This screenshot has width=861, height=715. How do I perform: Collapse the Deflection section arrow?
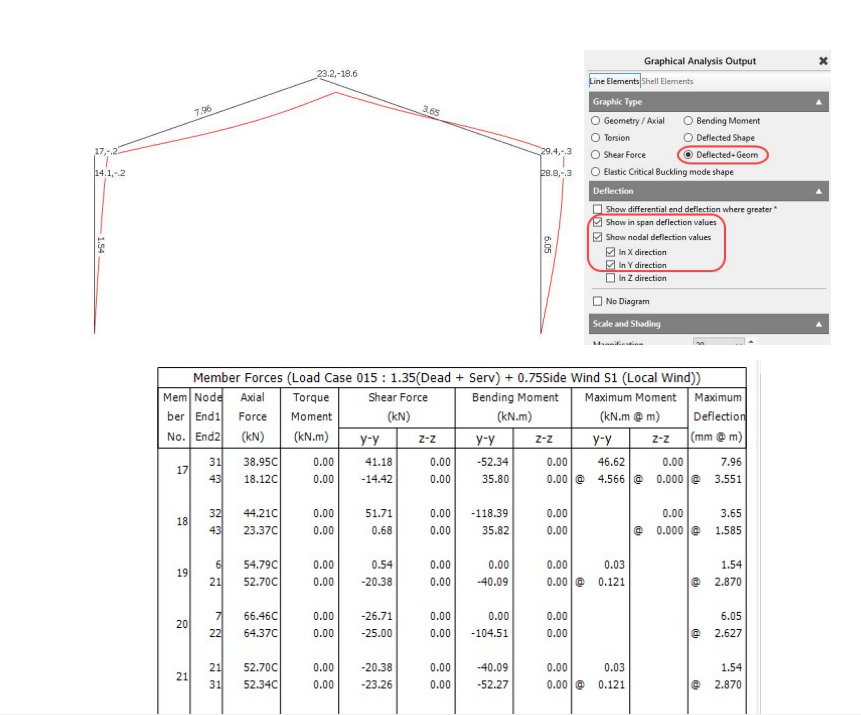coord(820,191)
